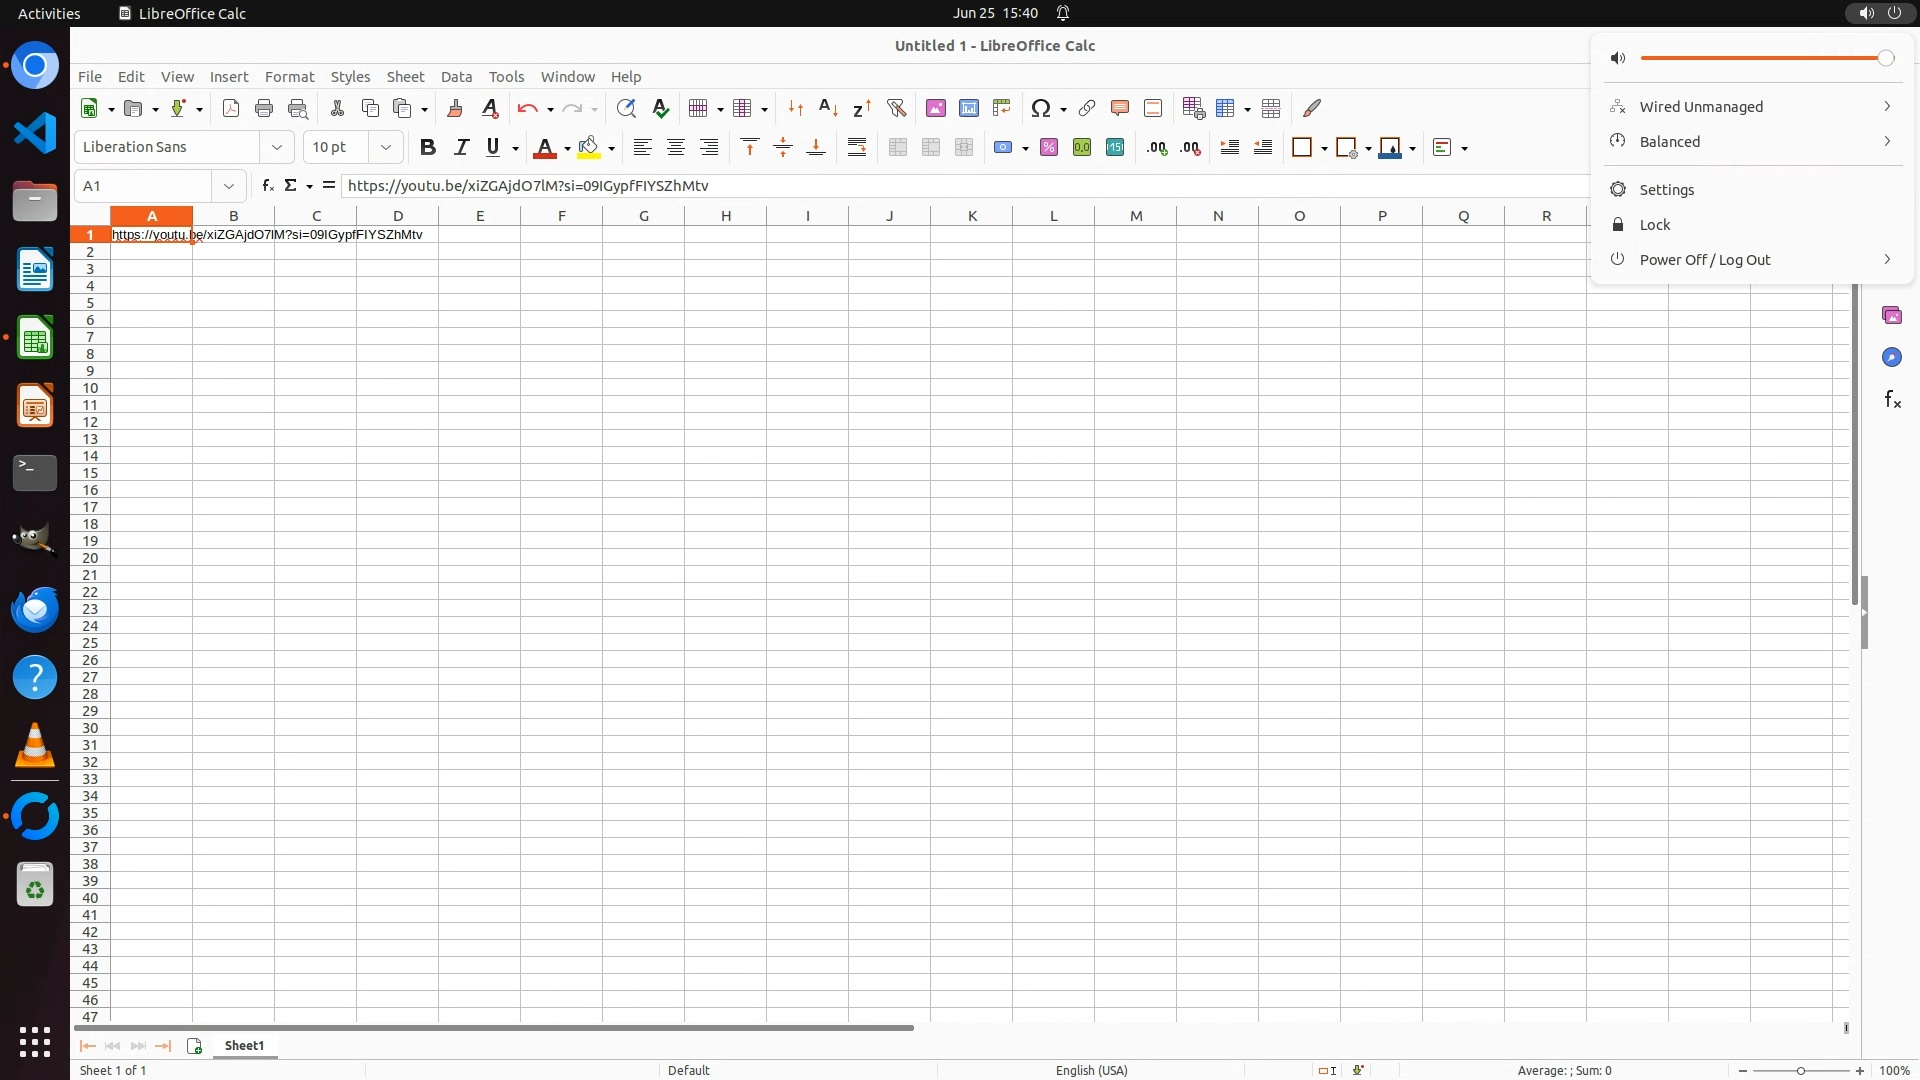Open Settings from the system menu
The image size is (1920, 1080).
click(1666, 190)
